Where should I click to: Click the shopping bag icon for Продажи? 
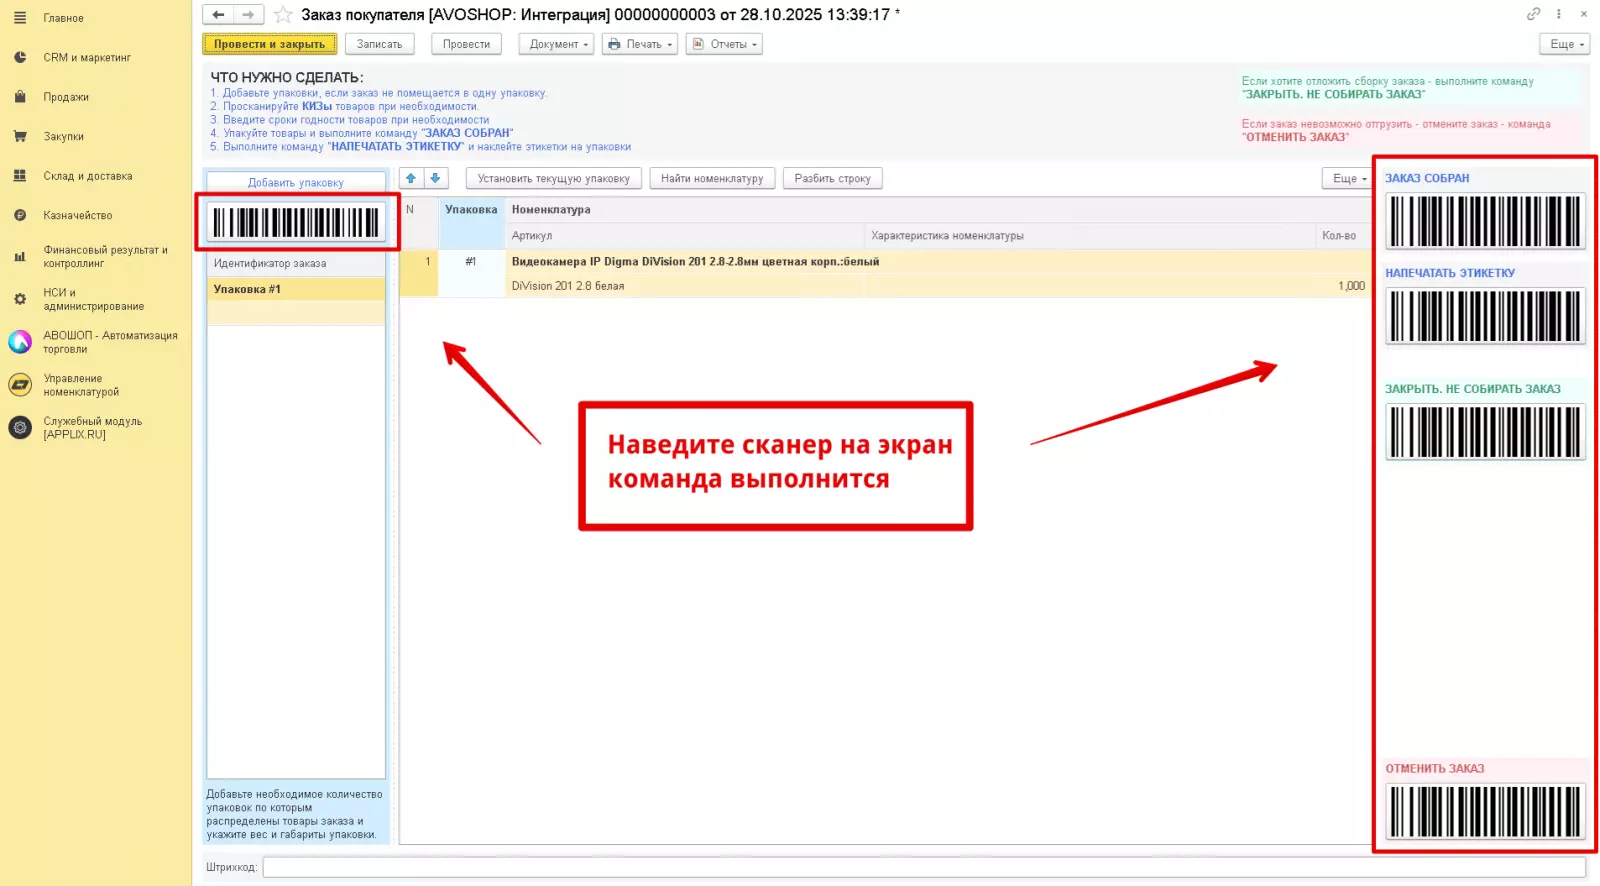tap(20, 97)
